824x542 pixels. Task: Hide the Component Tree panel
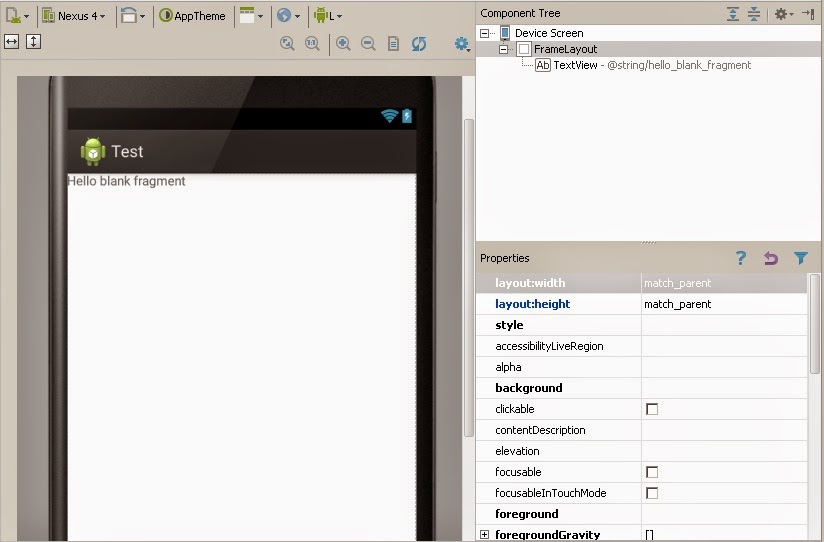(808, 14)
